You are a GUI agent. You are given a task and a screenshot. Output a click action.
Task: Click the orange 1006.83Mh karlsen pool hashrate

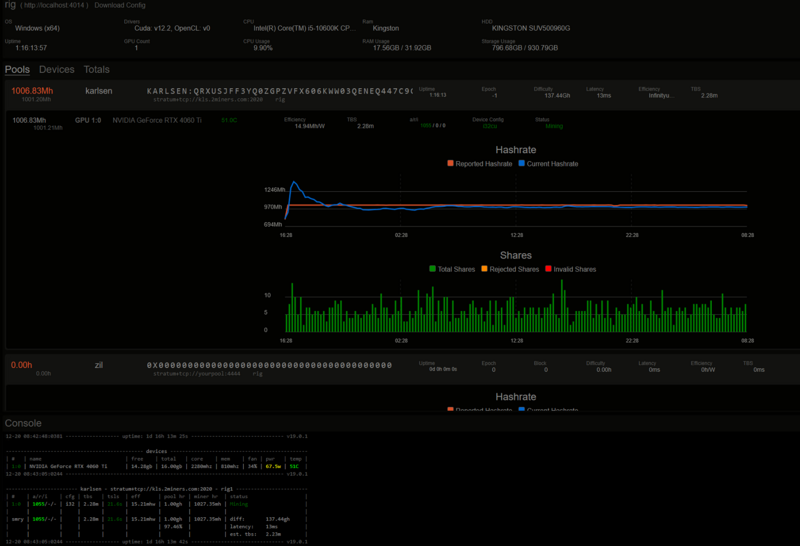[32, 91]
